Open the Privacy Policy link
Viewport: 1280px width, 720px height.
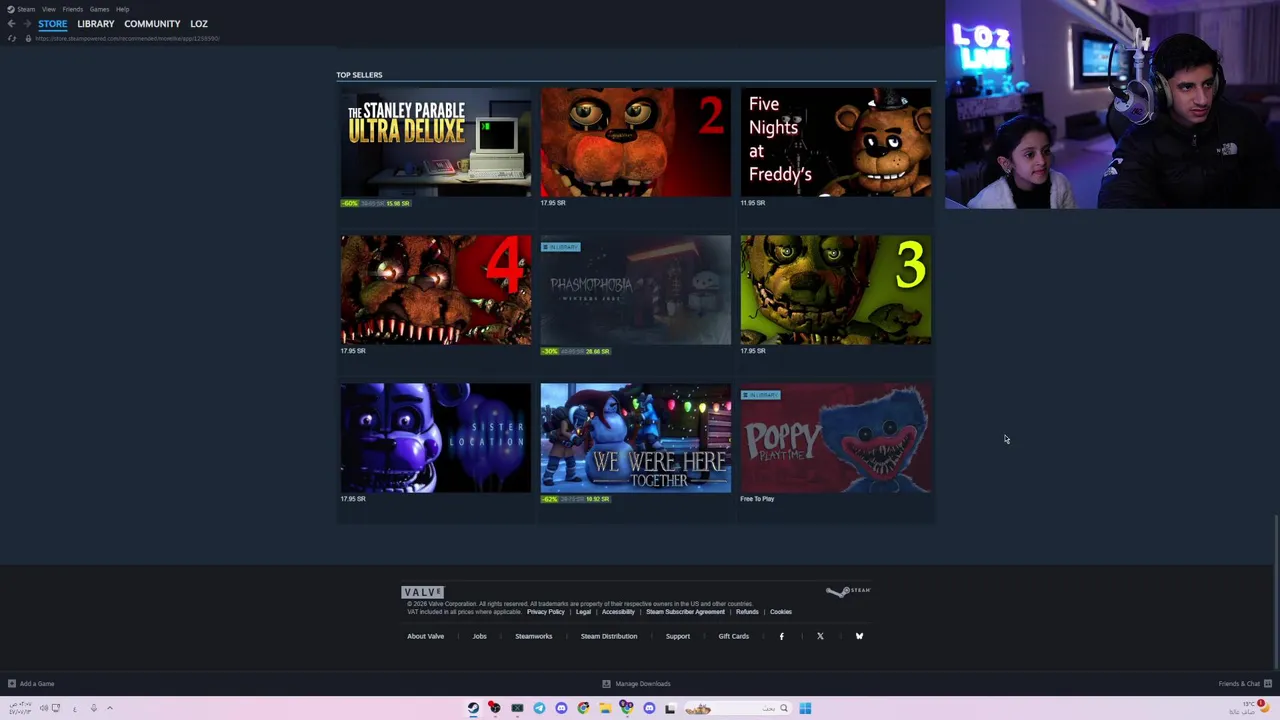click(x=546, y=612)
